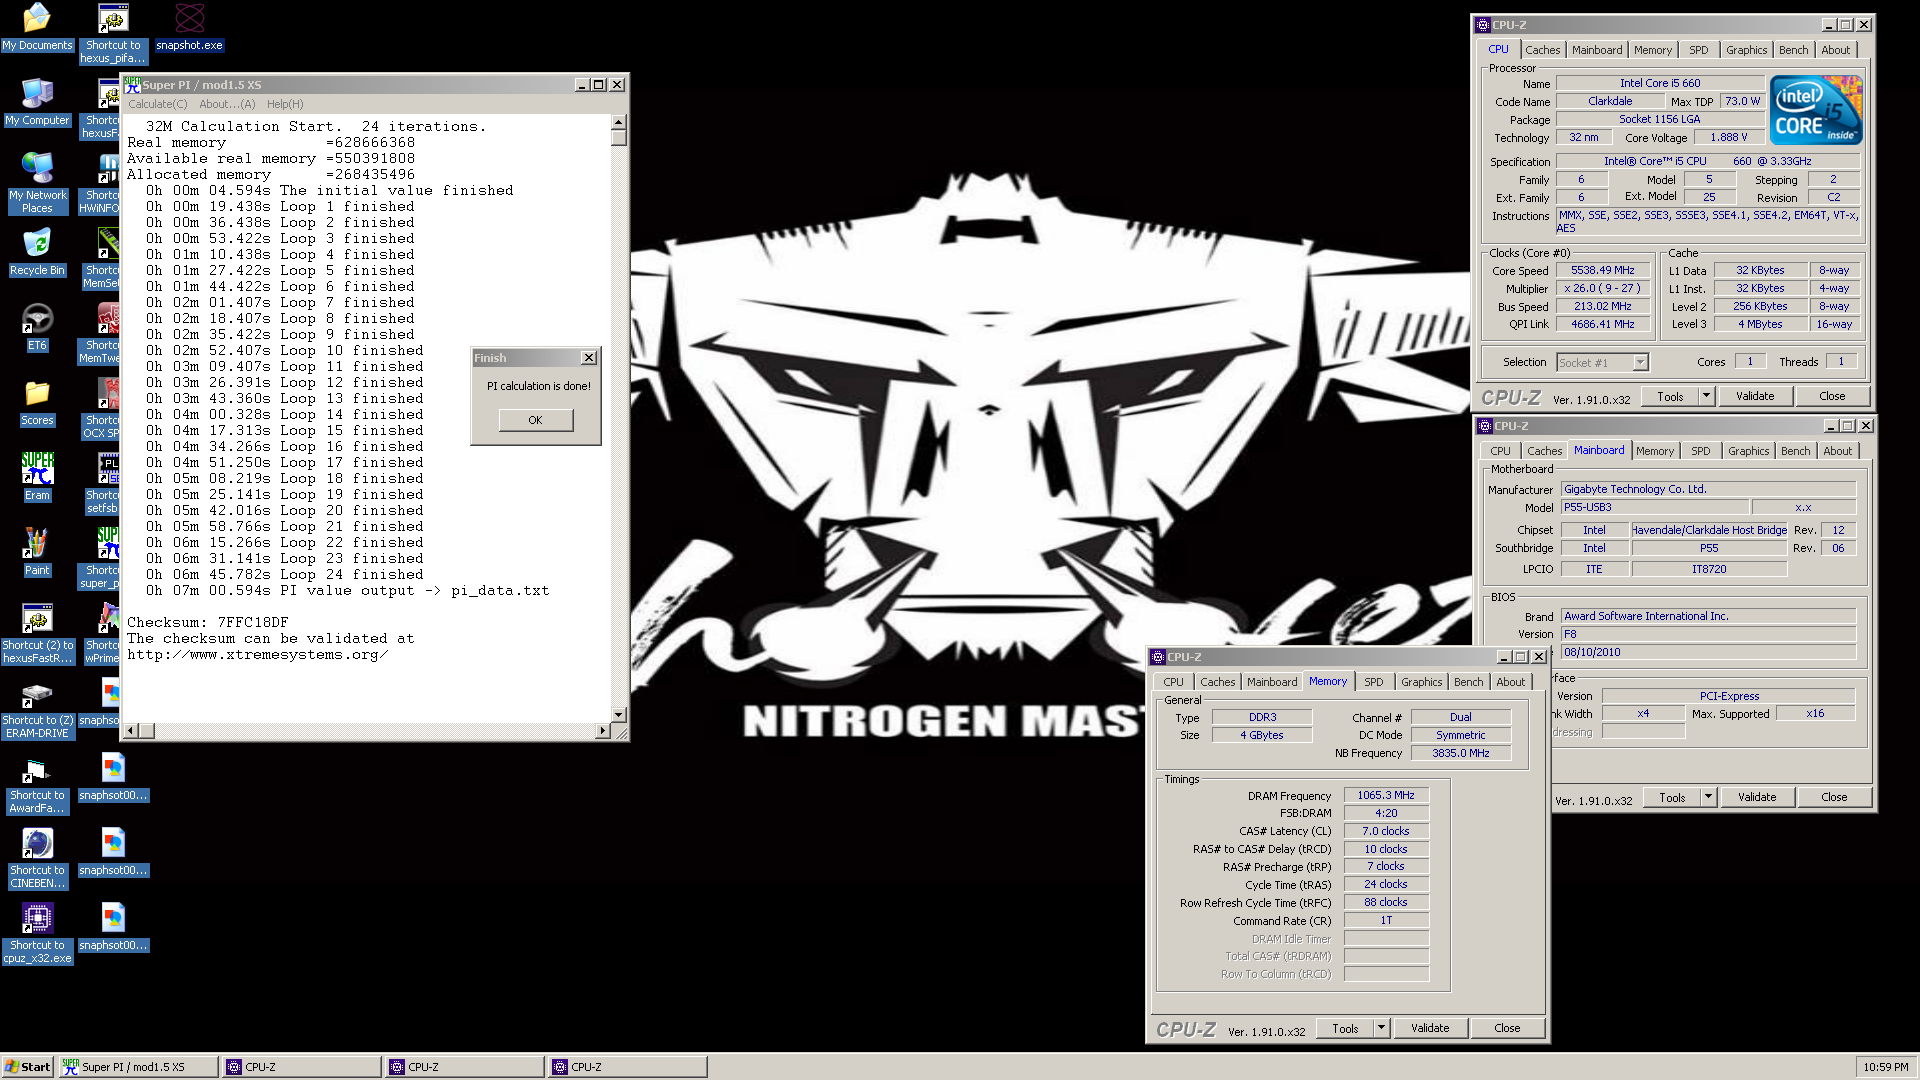The height and width of the screenshot is (1080, 1920).
Task: Switch to Bench tab in CPU-Z Mainboard window
Action: tap(1795, 451)
